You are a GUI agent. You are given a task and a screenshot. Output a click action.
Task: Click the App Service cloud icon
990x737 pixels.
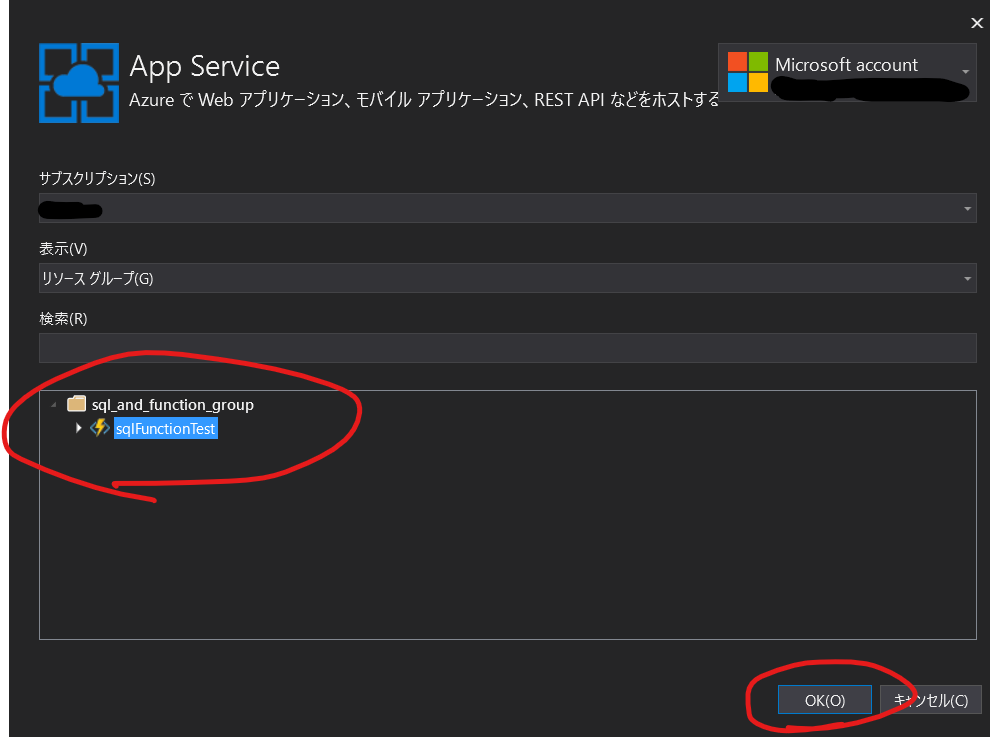click(79, 83)
